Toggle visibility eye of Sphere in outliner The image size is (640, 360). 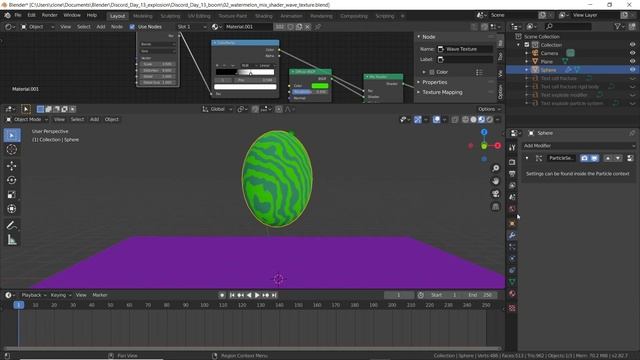(632, 70)
